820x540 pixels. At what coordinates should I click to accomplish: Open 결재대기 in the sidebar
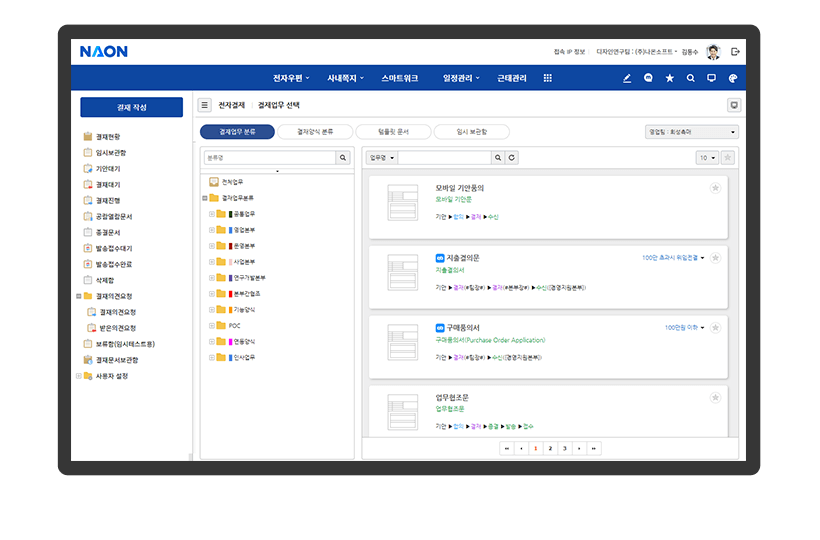pos(102,185)
